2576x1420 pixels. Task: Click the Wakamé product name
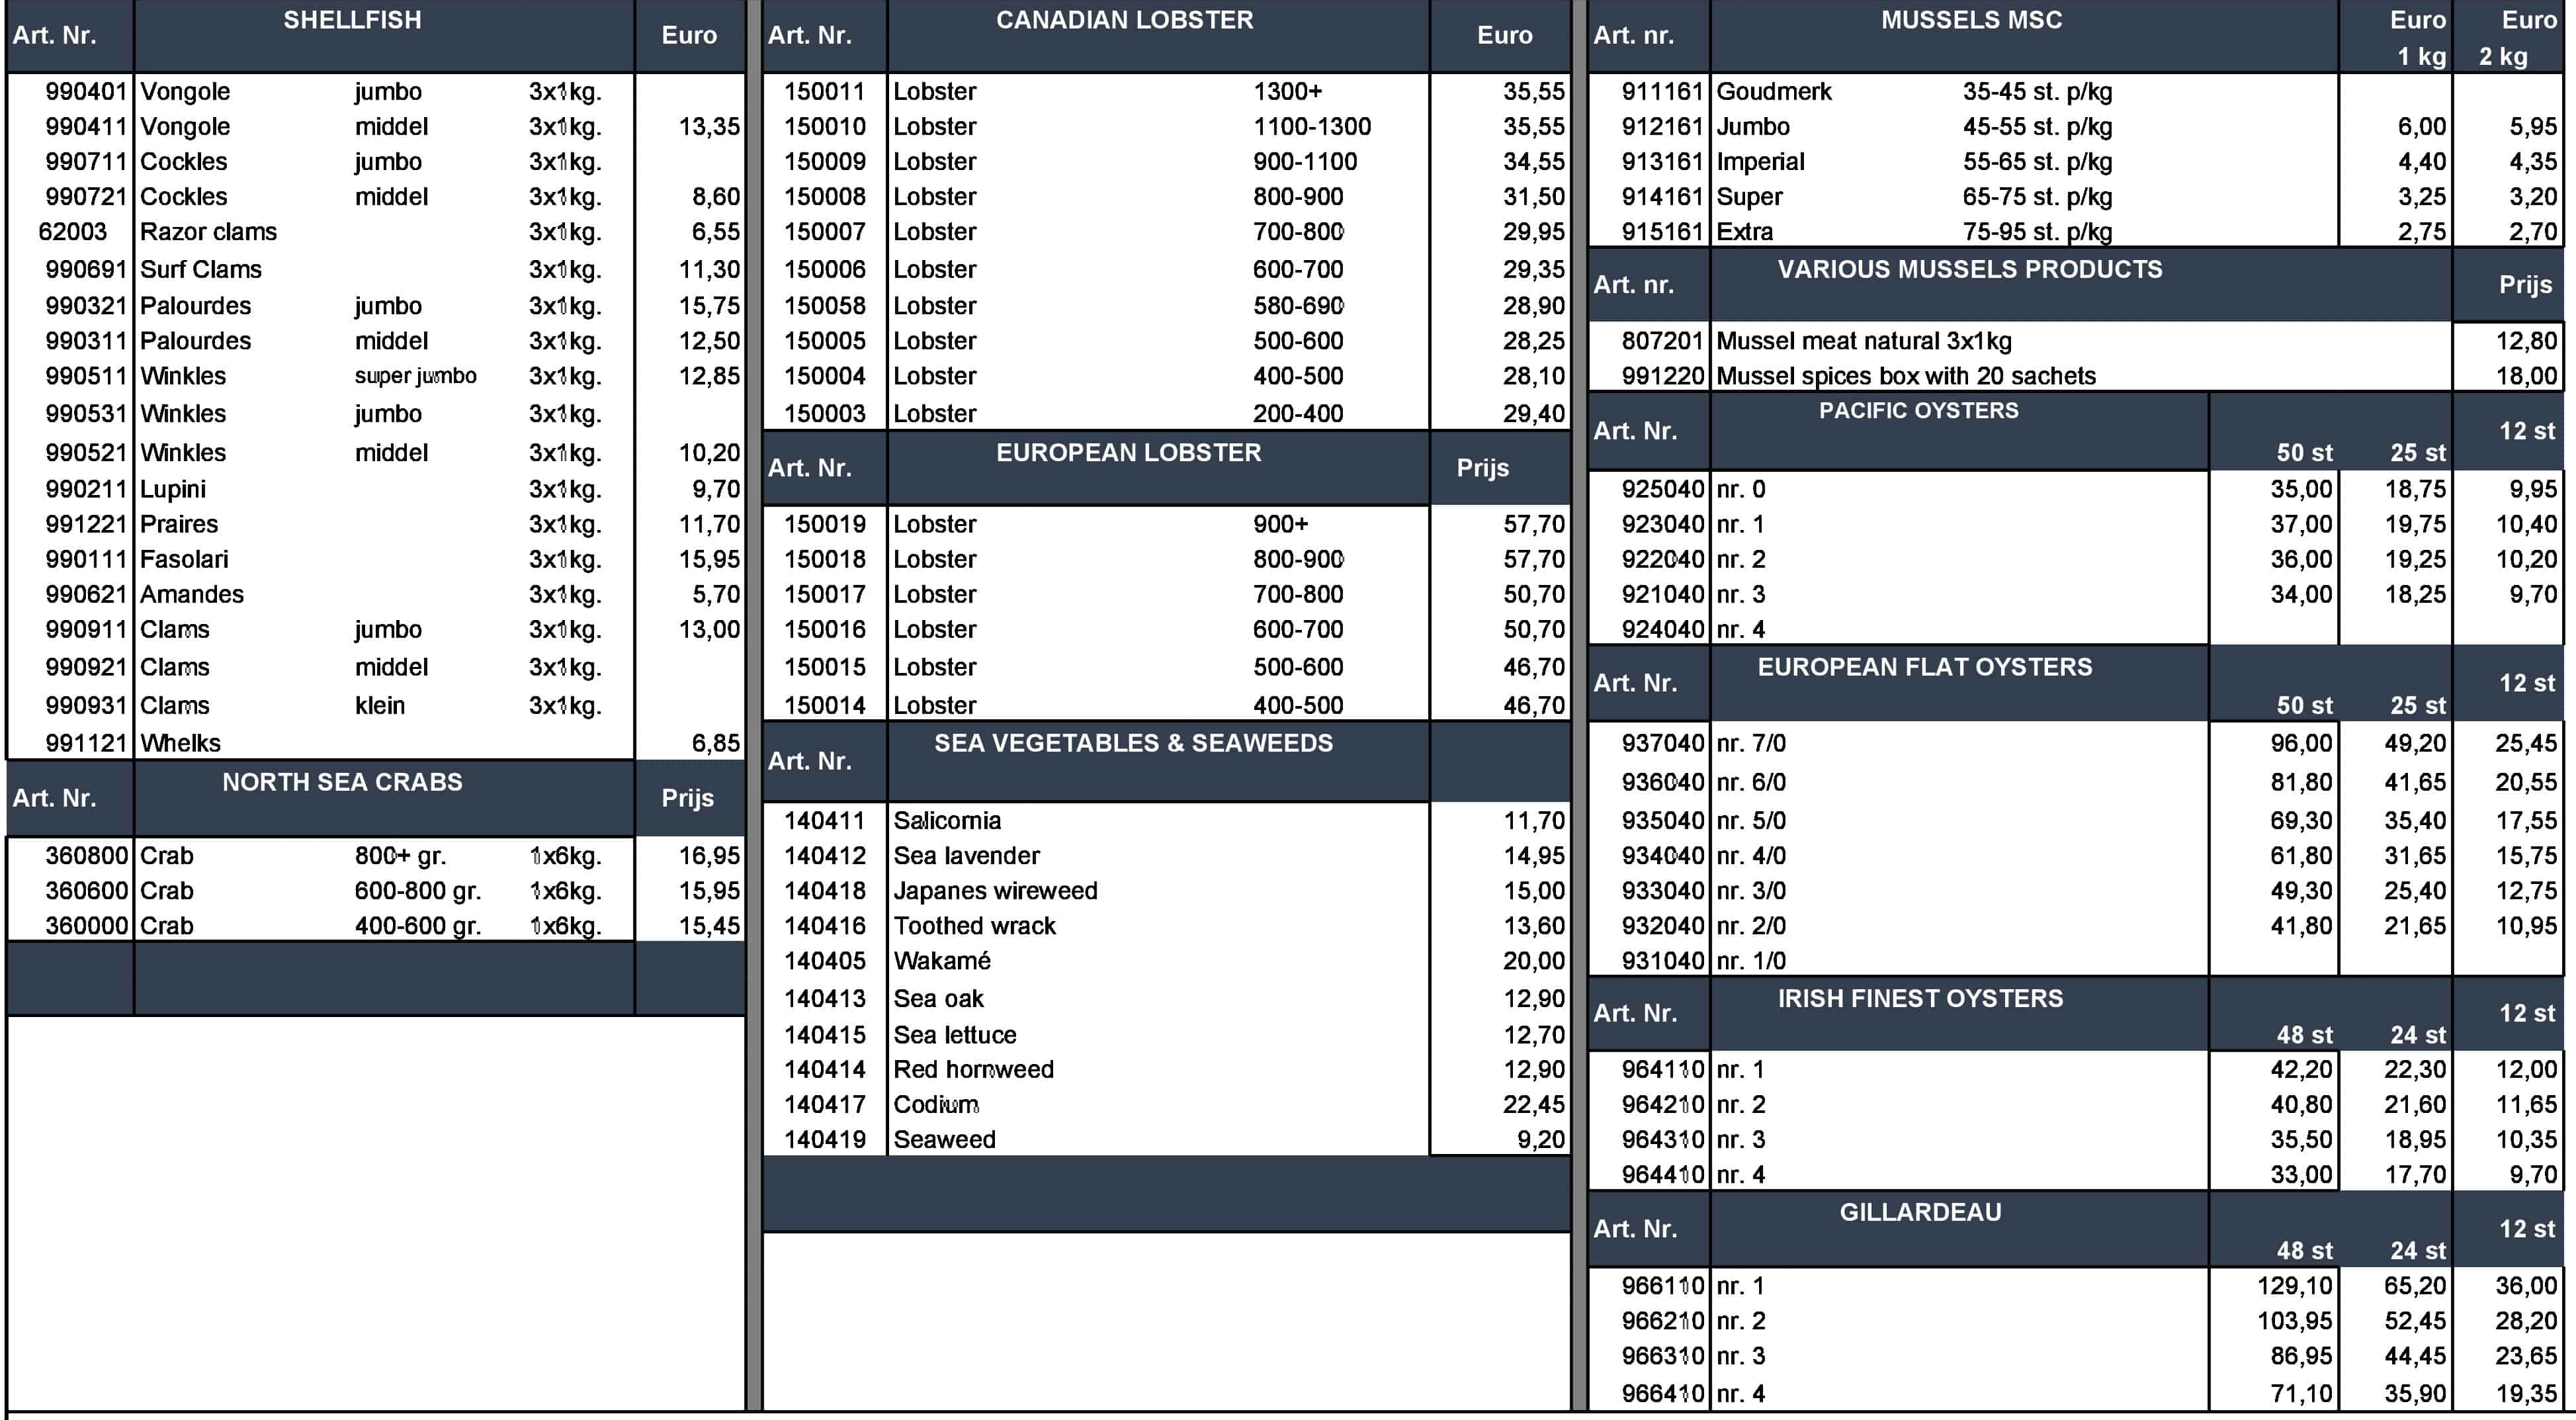click(x=941, y=961)
